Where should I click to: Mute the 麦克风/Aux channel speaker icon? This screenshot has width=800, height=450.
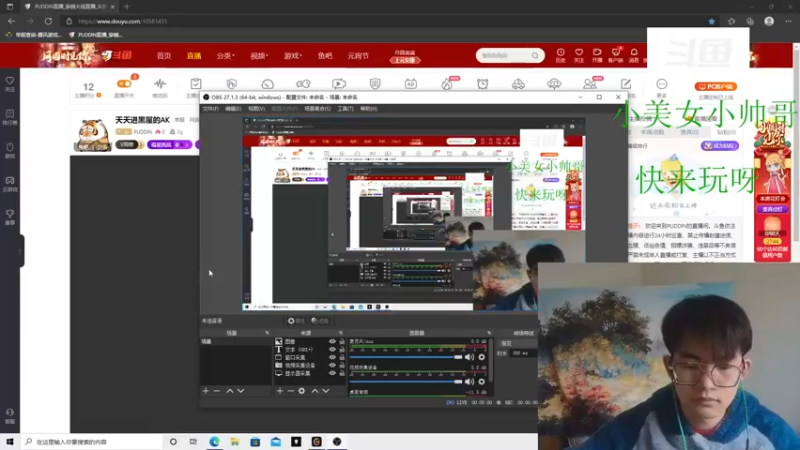469,357
